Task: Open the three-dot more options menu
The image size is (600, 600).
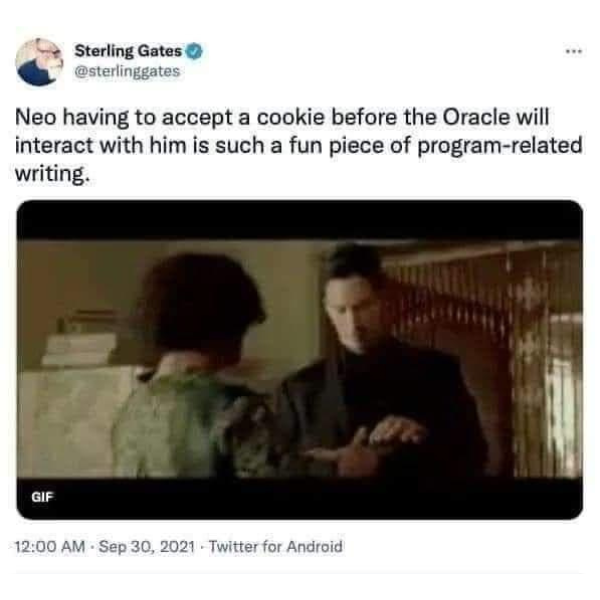Action: pyautogui.click(x=574, y=51)
